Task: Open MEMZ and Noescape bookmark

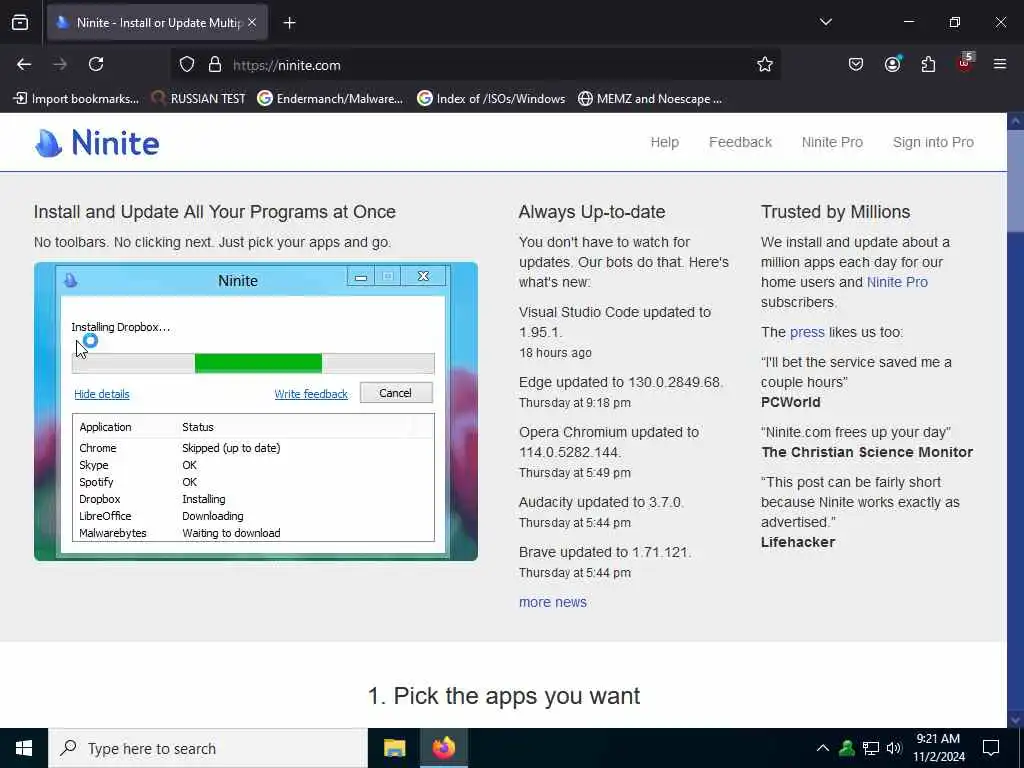Action: (x=650, y=99)
